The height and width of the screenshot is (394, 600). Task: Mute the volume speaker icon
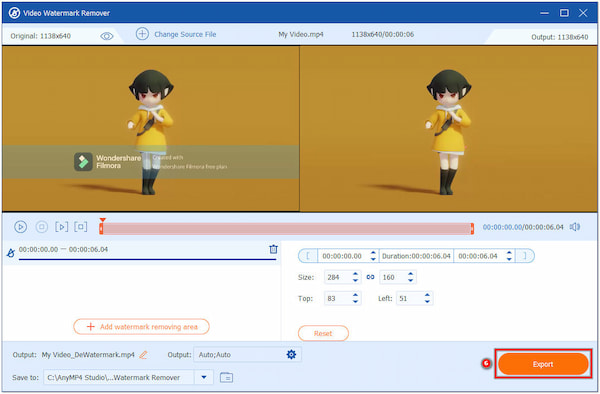(x=574, y=227)
